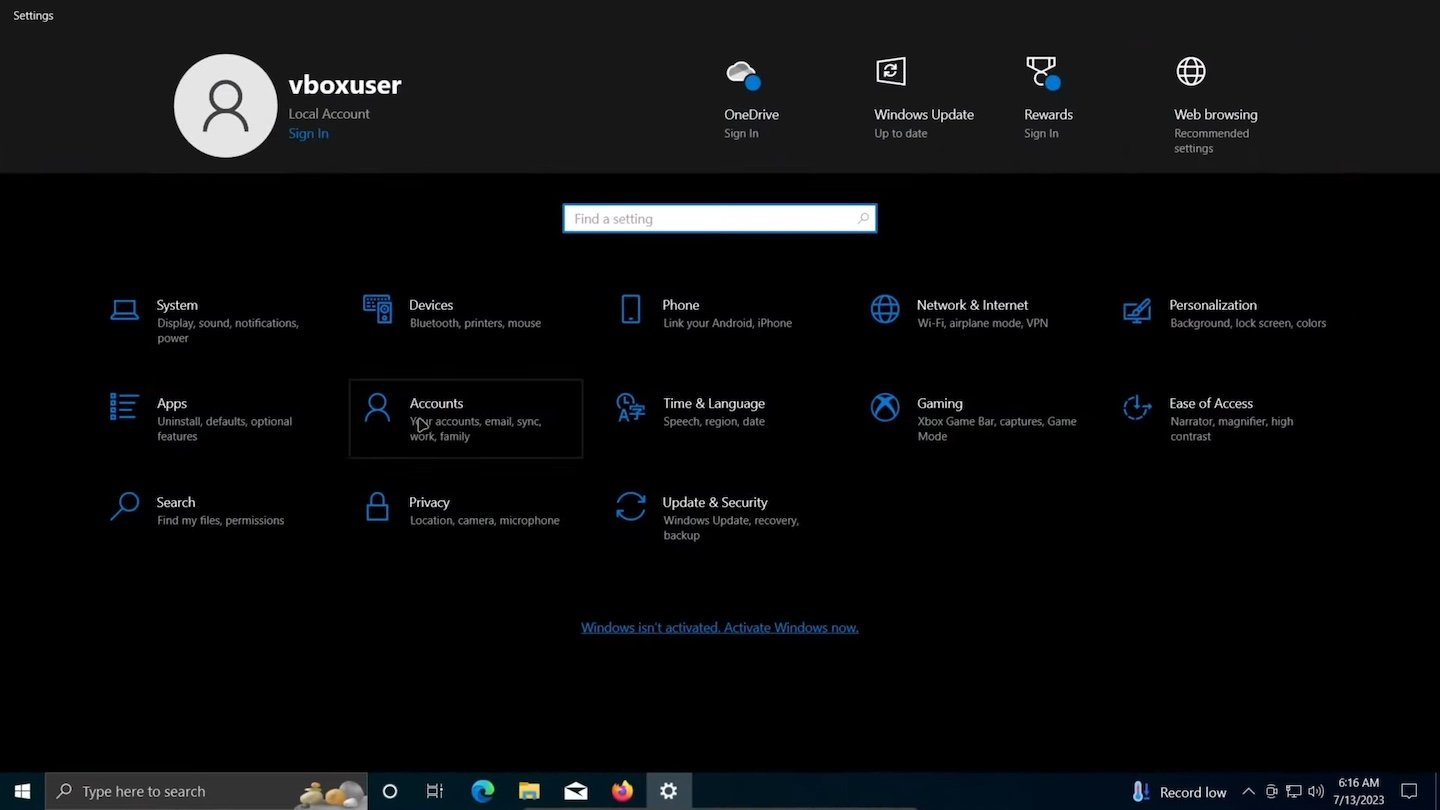Click the Windows Update Up to date label
Image resolution: width=1440 pixels, height=810 pixels.
pos(901,133)
